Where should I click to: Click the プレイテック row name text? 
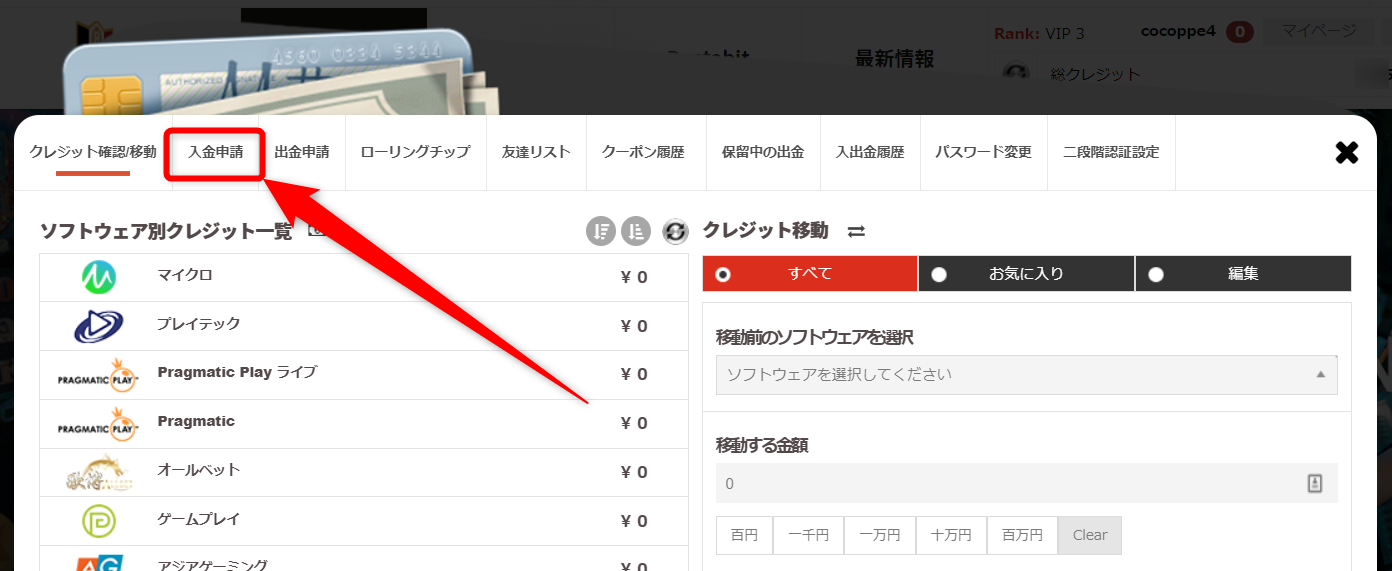click(199, 324)
